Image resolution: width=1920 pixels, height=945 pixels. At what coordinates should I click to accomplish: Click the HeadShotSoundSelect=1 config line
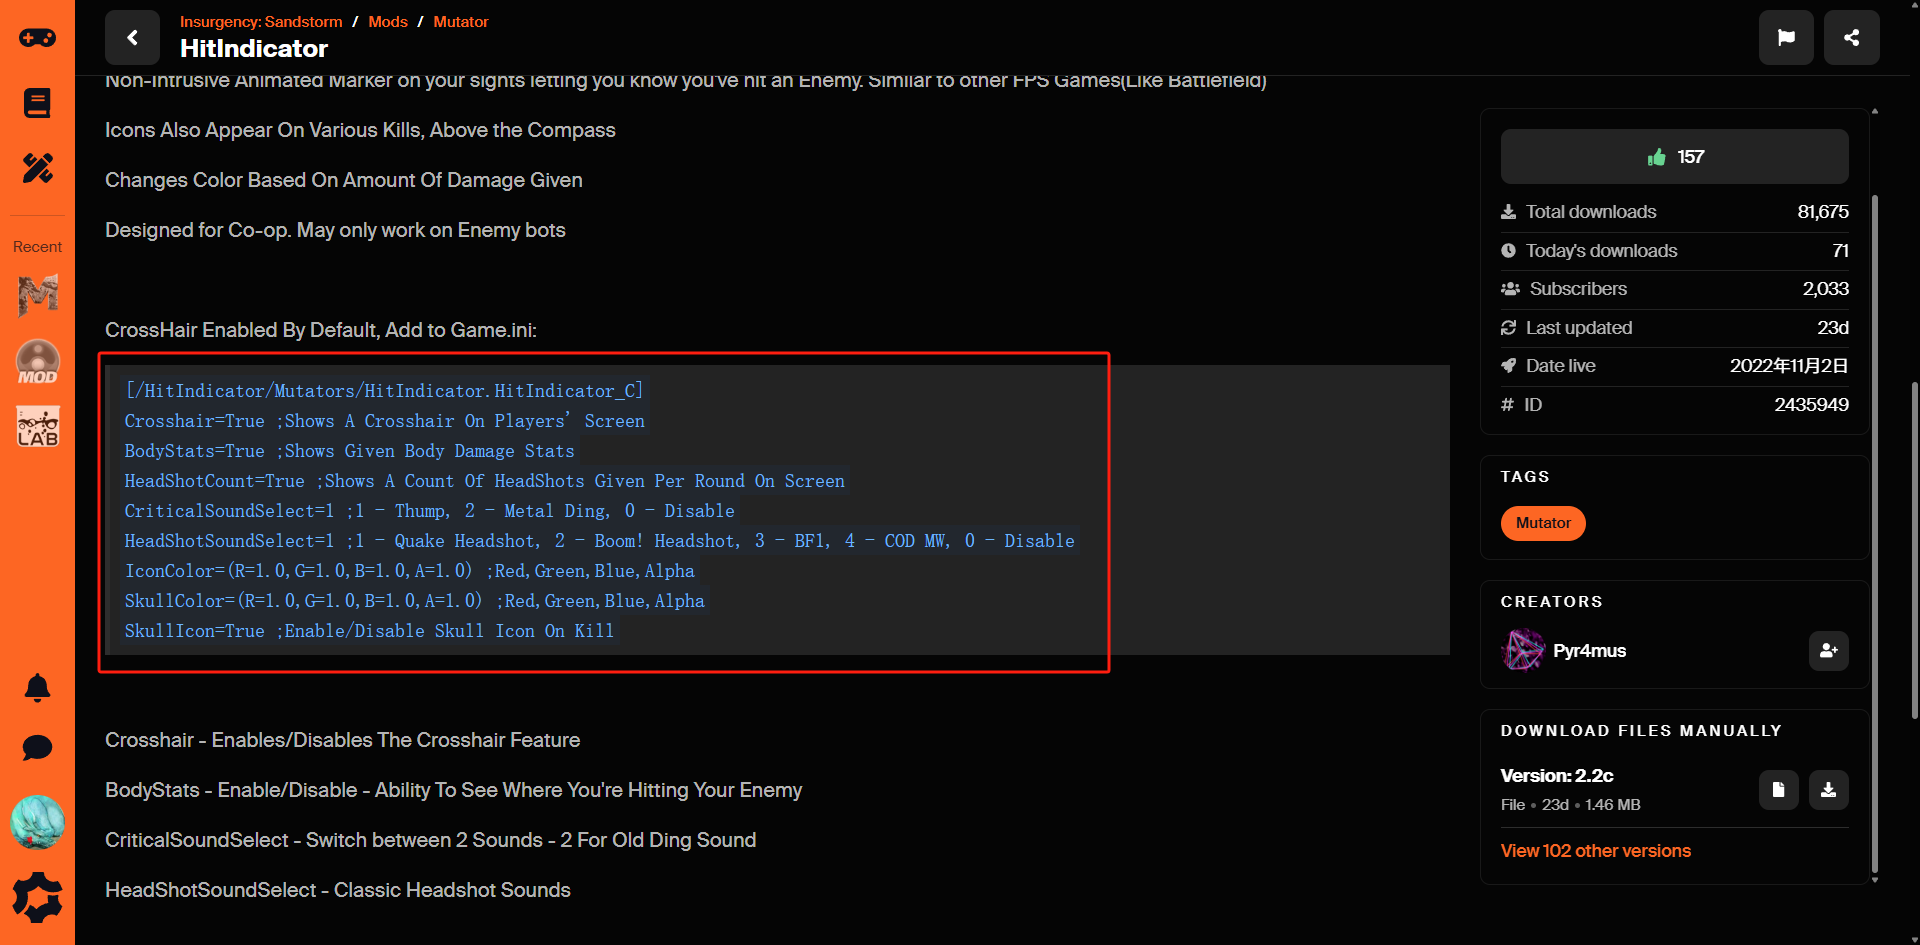600,541
